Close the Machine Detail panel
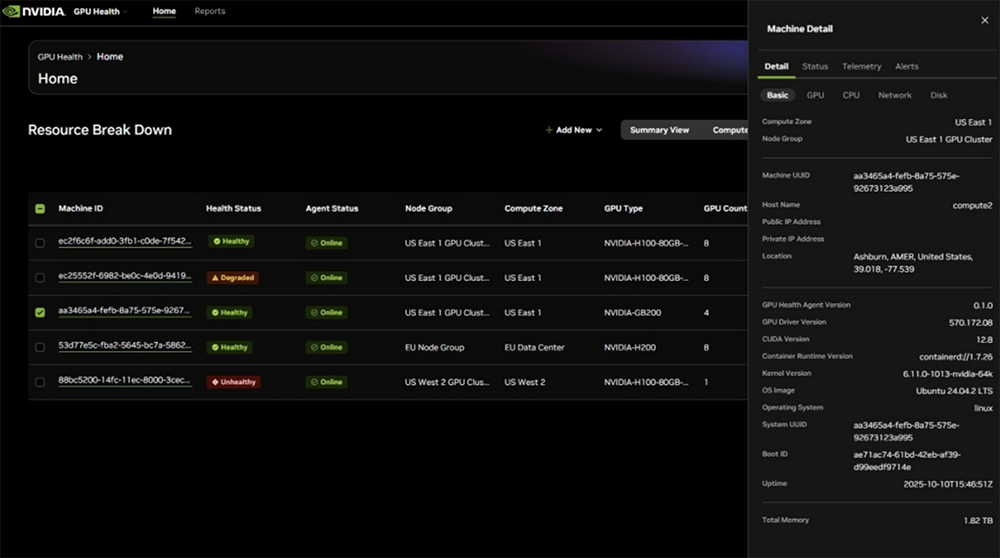Screen dimensions: 1000x558 click(984, 20)
